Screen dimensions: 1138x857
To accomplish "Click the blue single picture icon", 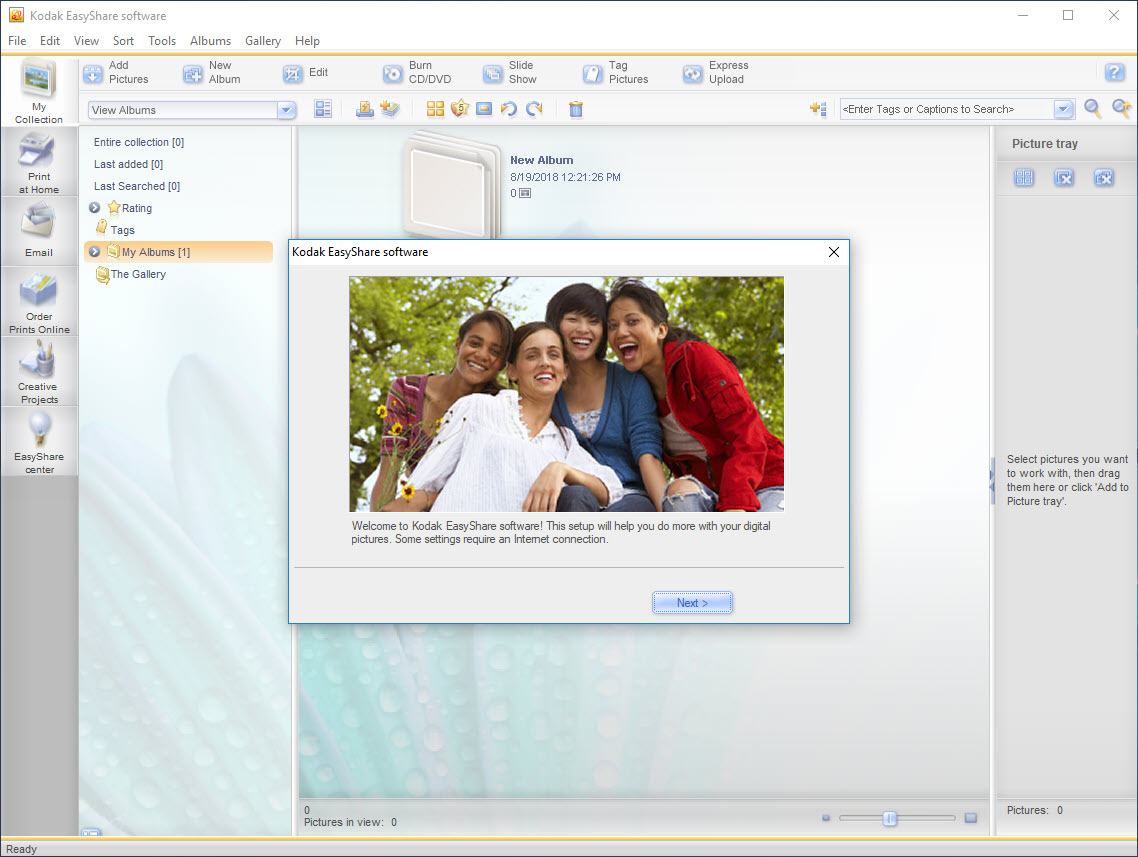I will point(484,109).
